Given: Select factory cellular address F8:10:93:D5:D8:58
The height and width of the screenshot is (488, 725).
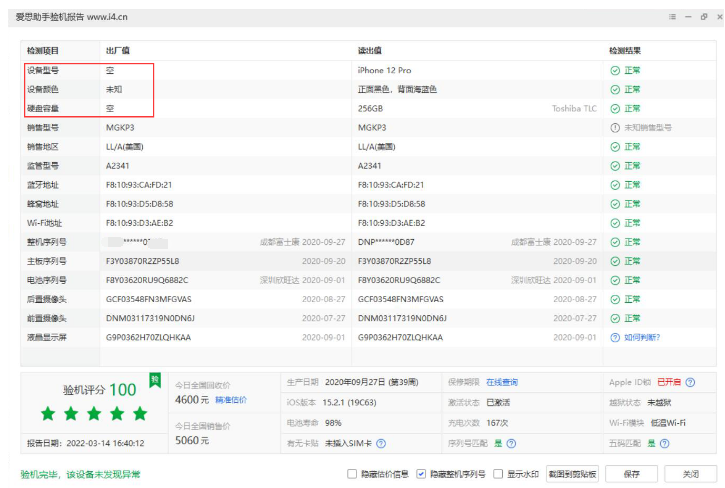Looking at the screenshot, I should click(x=140, y=204).
